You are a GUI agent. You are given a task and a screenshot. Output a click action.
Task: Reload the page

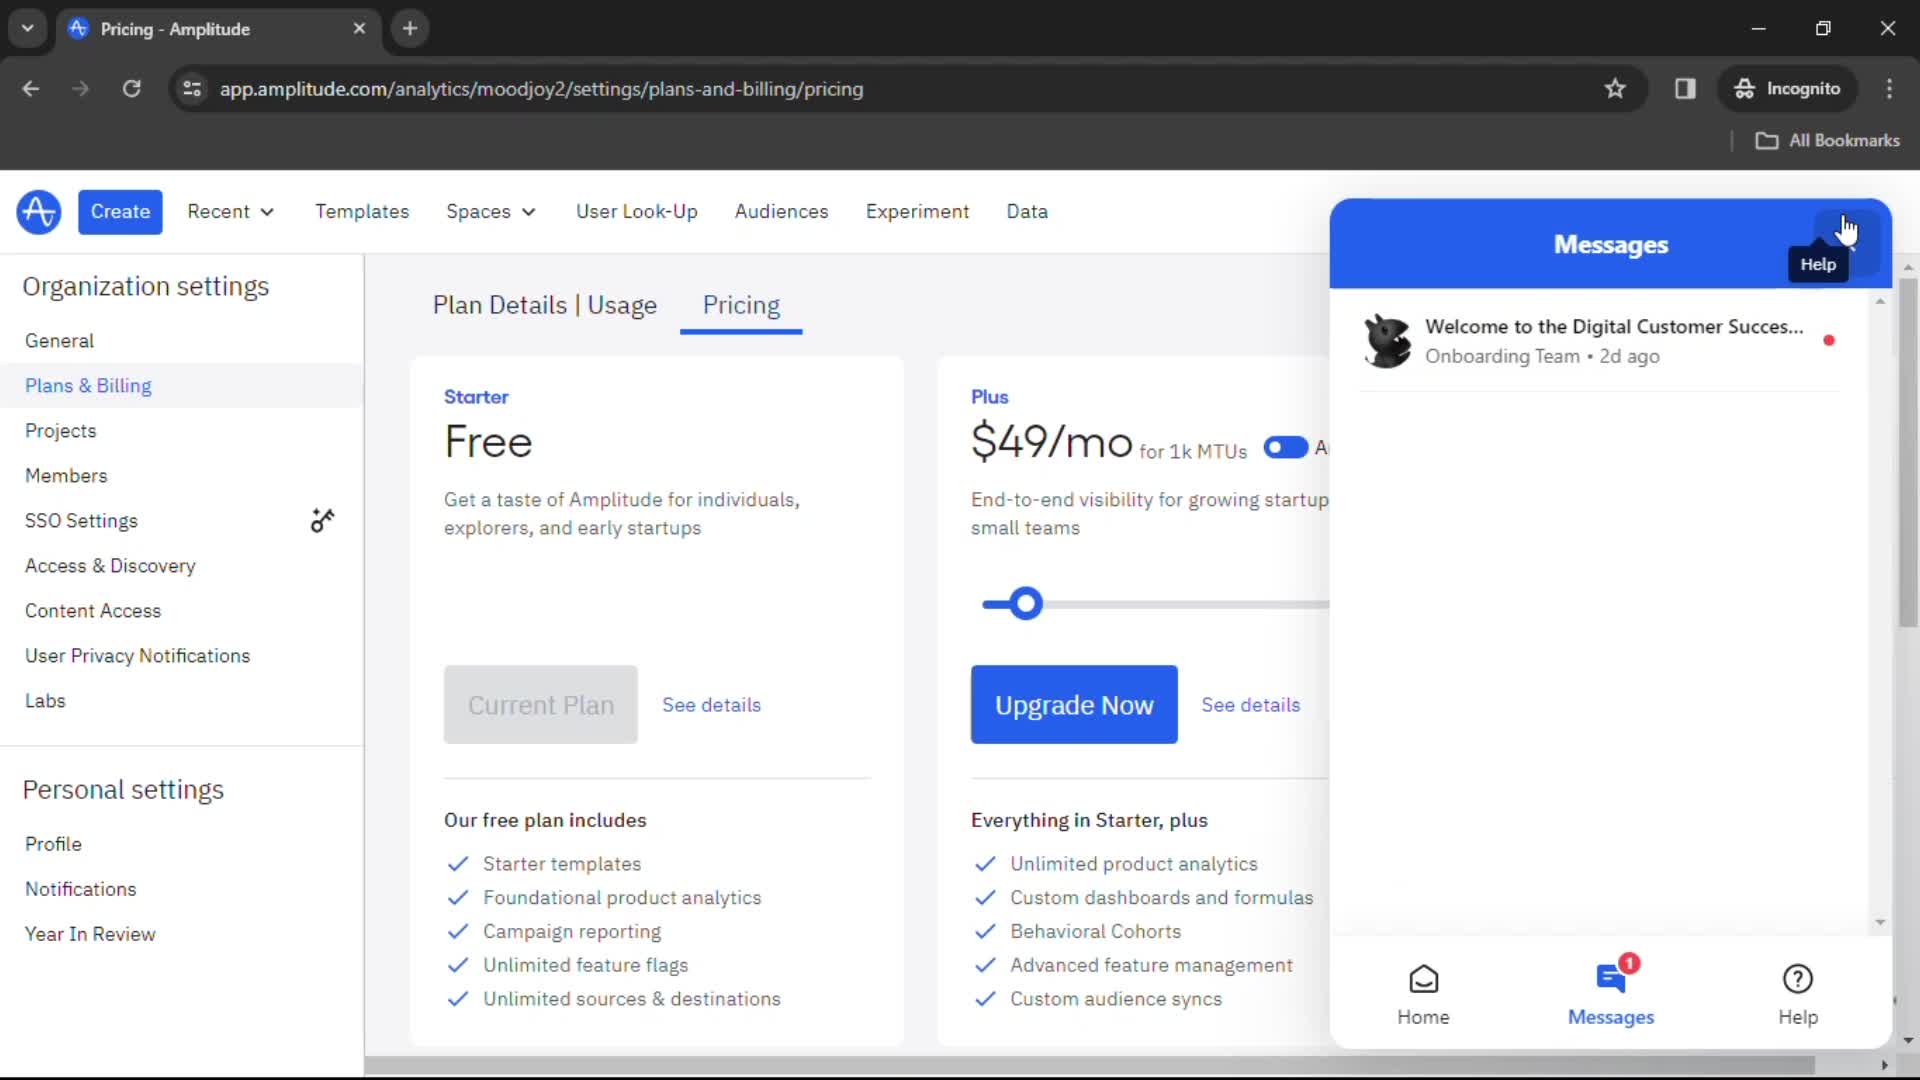click(x=131, y=89)
